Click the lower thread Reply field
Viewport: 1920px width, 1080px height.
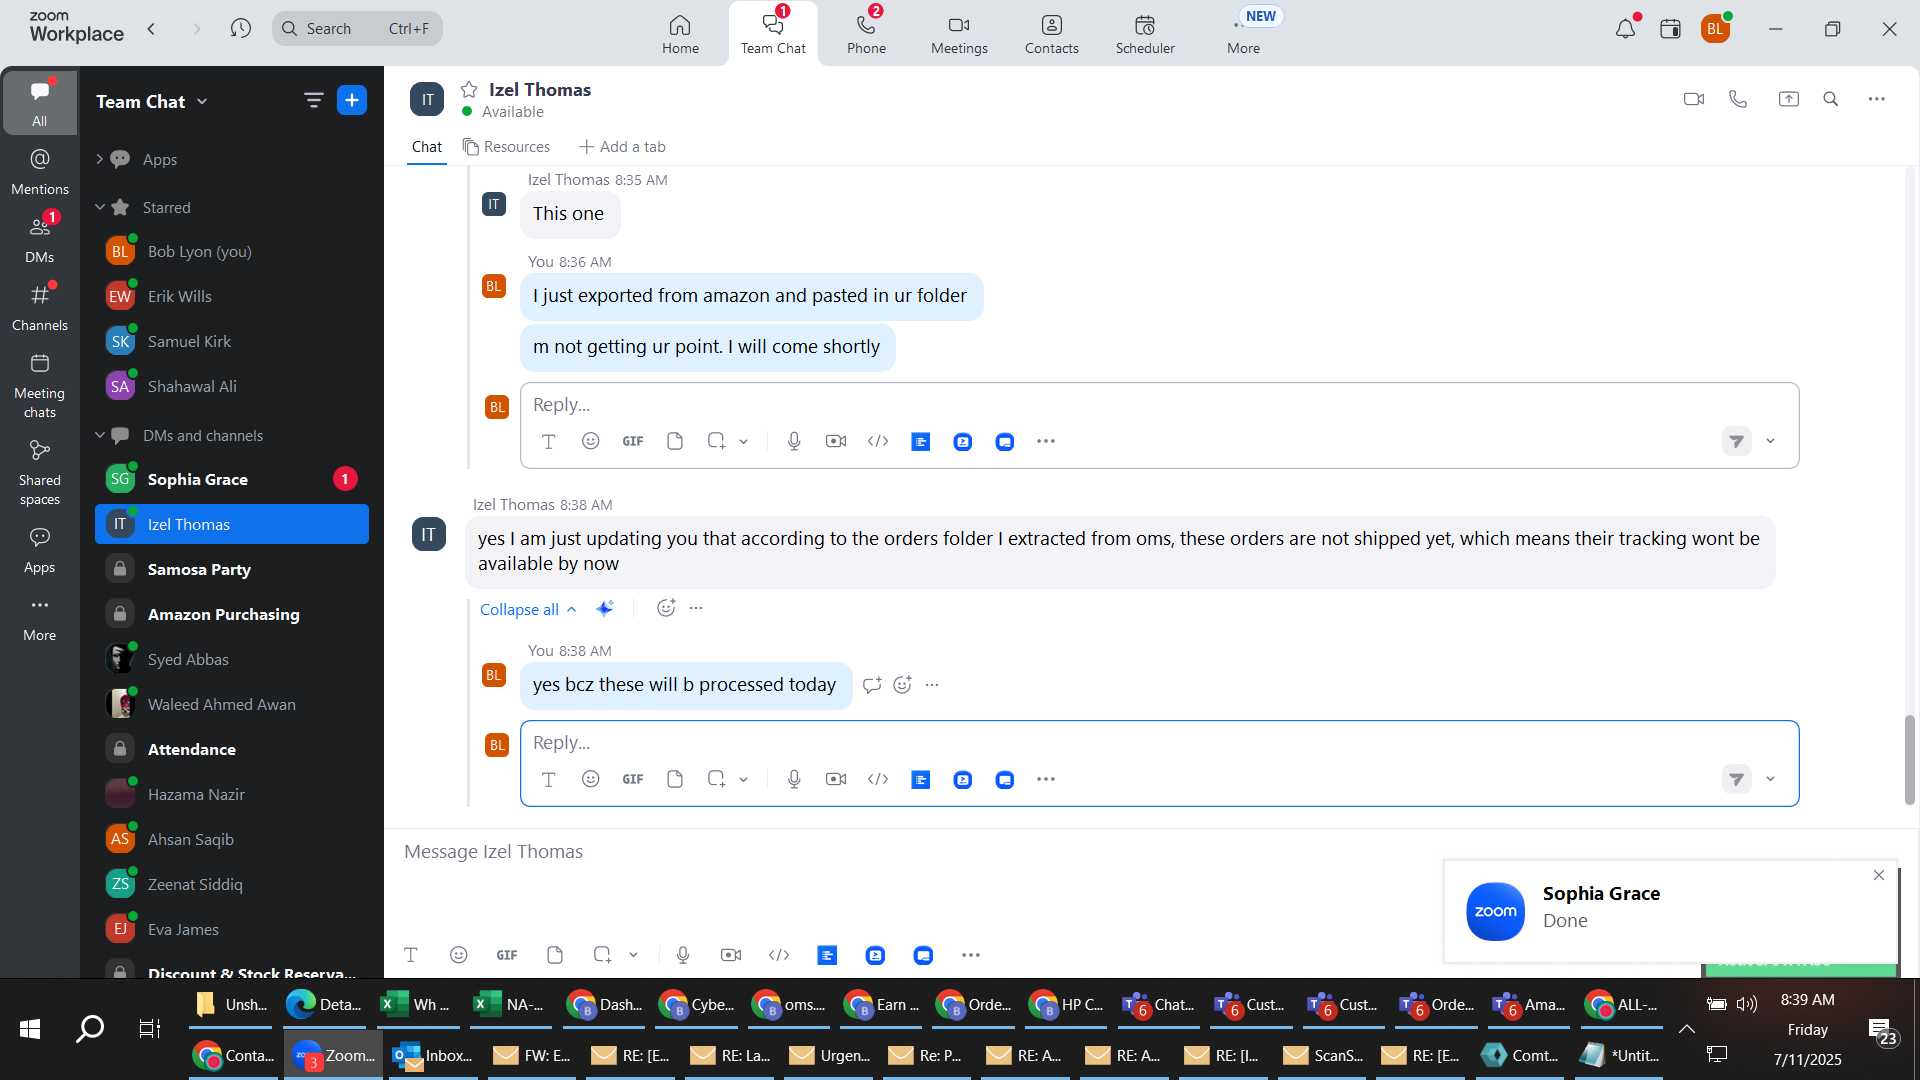(1159, 743)
